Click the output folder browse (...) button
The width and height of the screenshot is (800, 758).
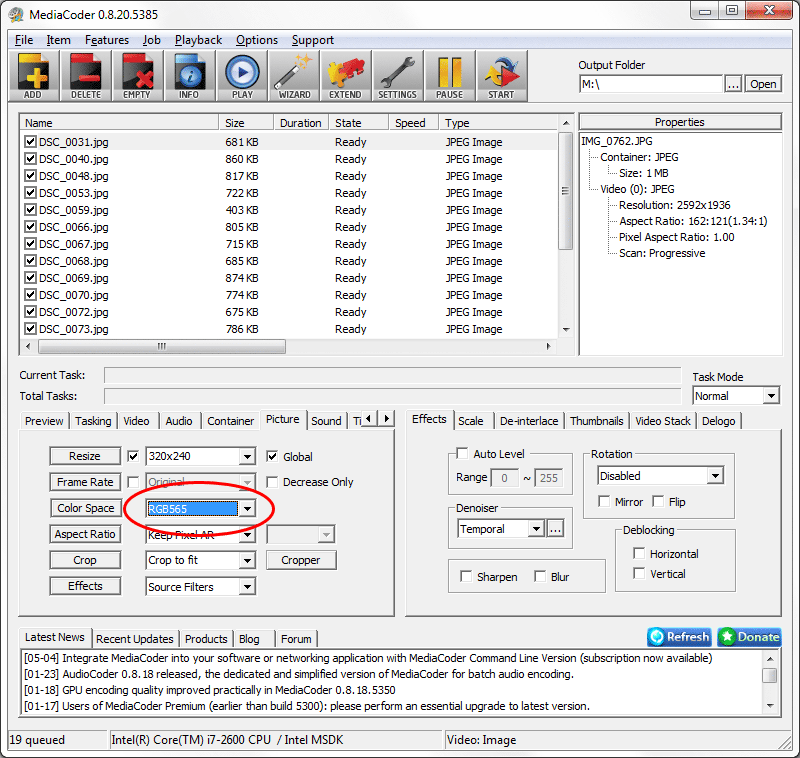click(x=733, y=84)
